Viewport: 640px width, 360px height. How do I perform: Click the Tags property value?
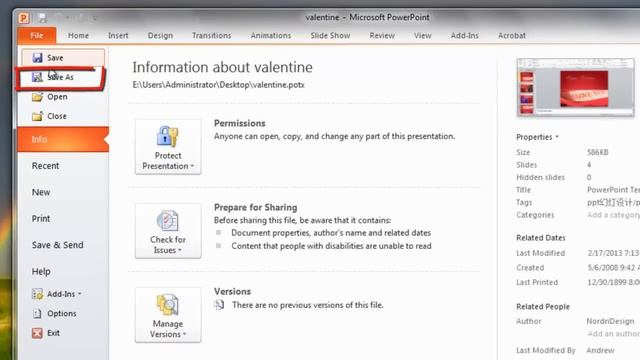tap(613, 202)
